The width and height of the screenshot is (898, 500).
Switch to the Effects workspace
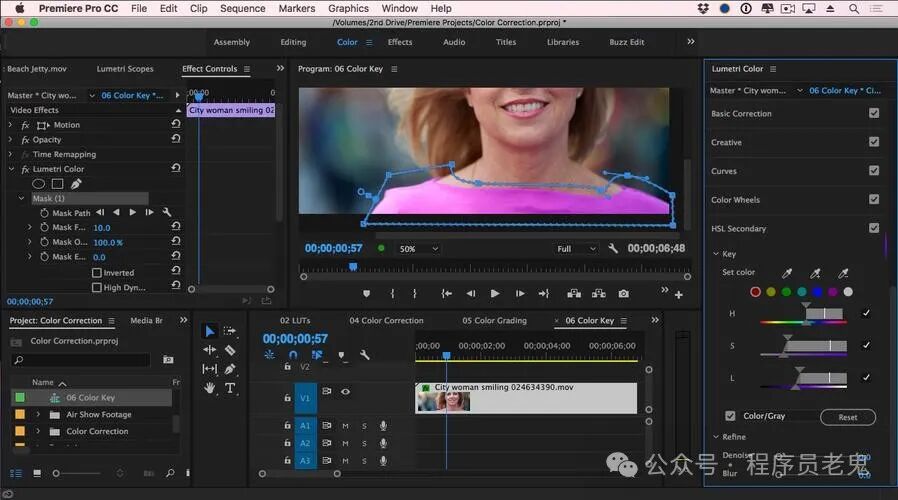(400, 42)
